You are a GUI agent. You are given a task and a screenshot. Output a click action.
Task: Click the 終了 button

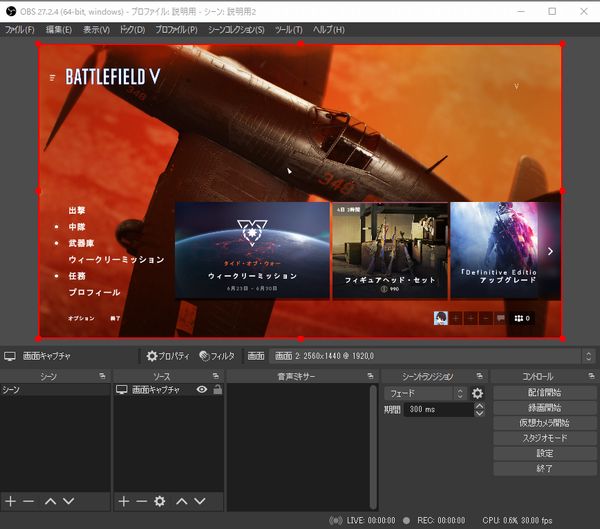545,468
